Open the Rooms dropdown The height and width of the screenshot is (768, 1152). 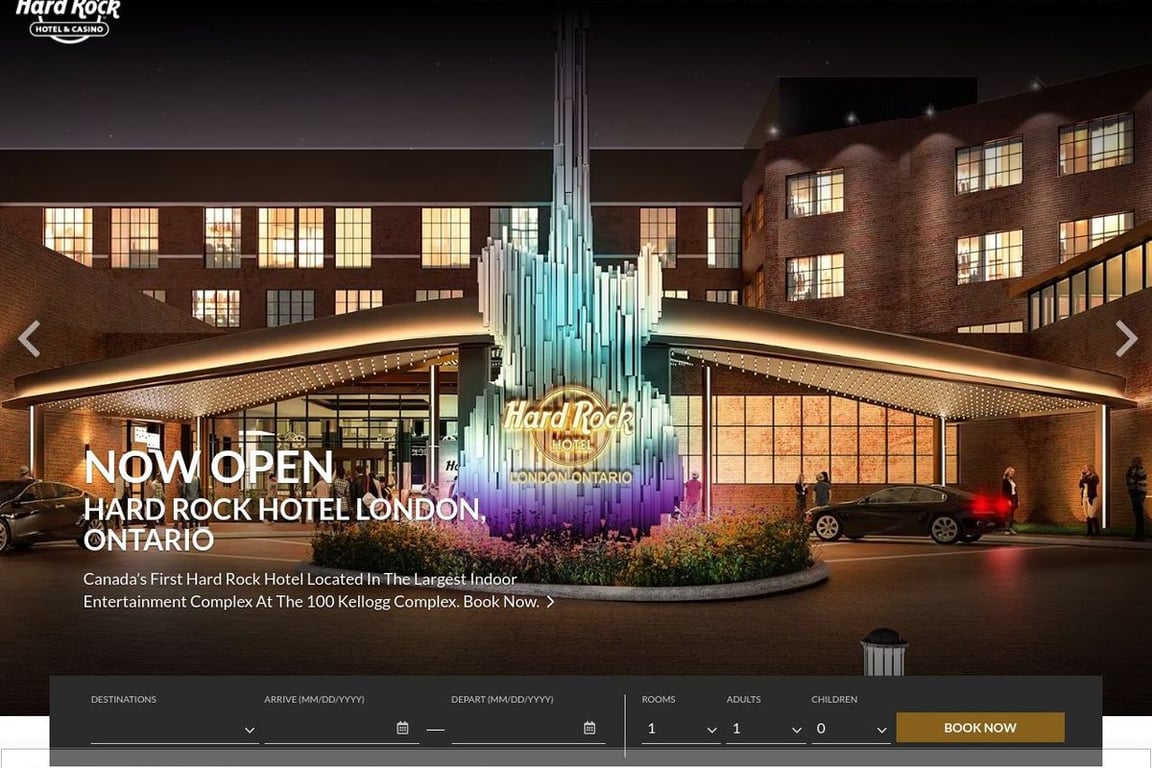click(680, 729)
